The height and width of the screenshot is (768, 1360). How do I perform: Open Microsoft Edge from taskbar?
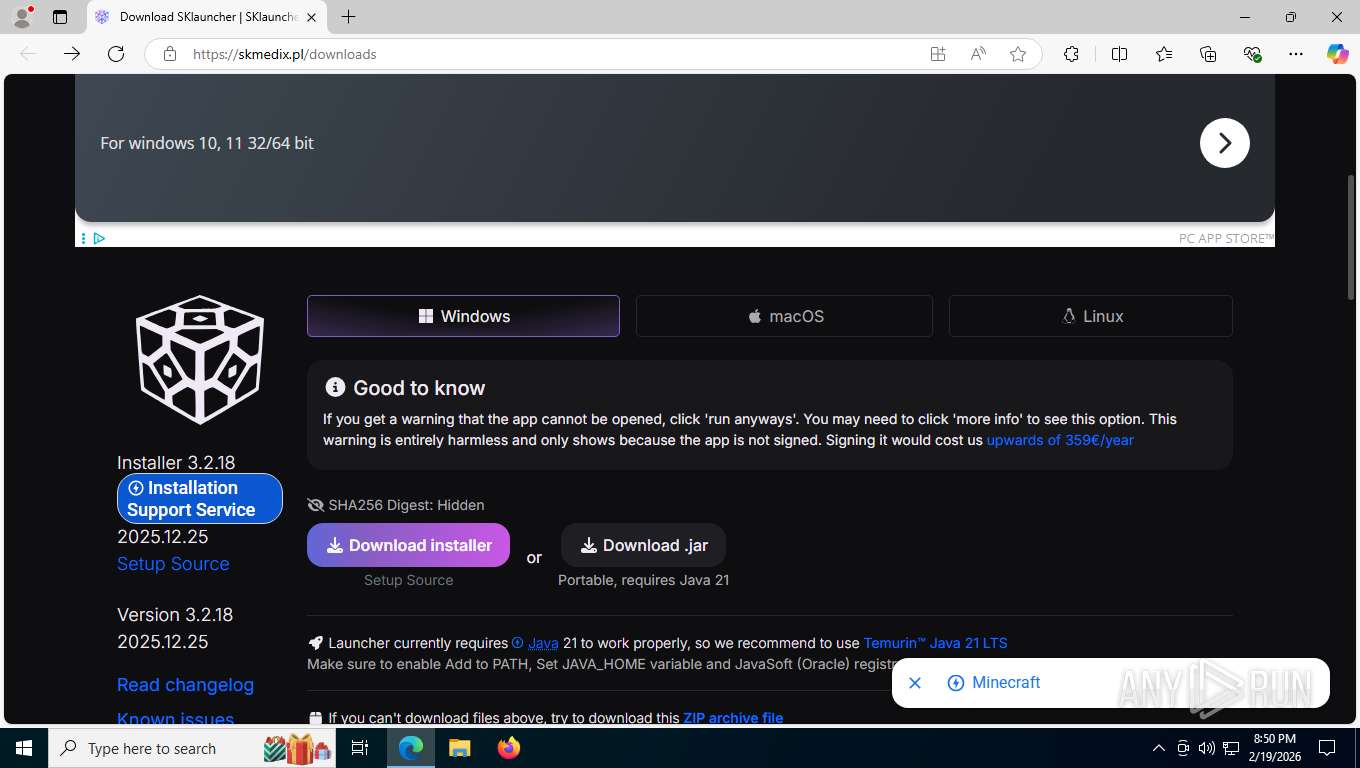click(411, 748)
